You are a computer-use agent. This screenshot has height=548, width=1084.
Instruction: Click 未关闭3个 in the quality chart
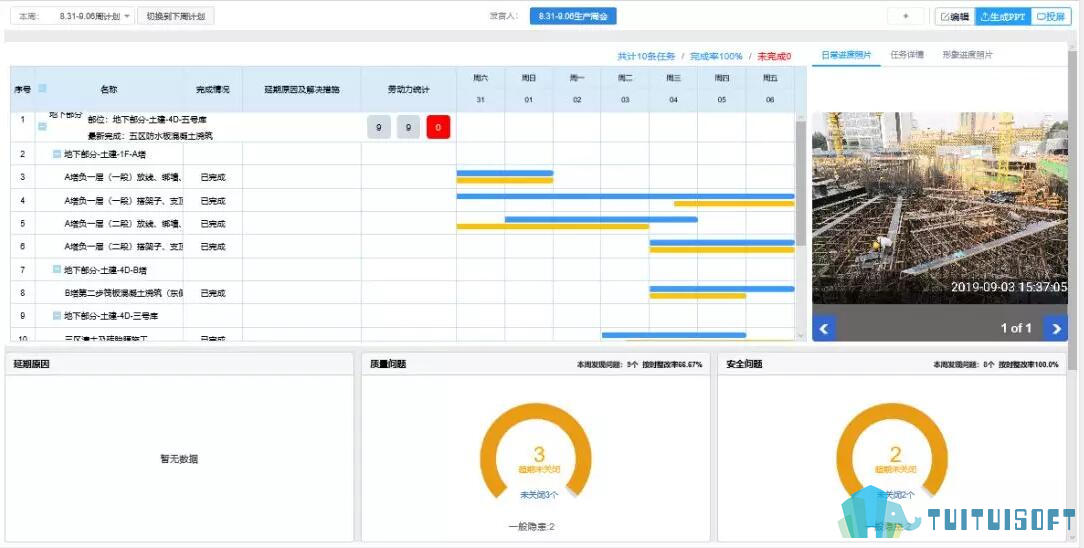tap(539, 495)
